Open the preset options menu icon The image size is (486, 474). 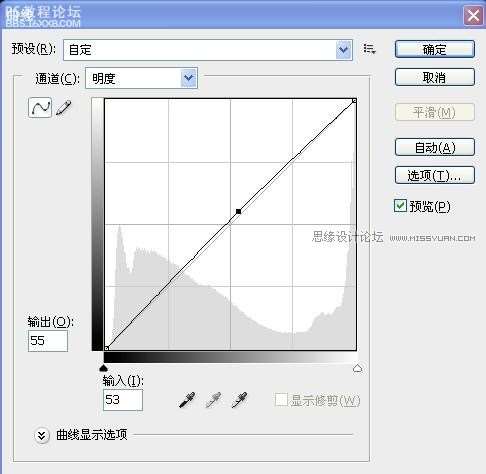(369, 49)
